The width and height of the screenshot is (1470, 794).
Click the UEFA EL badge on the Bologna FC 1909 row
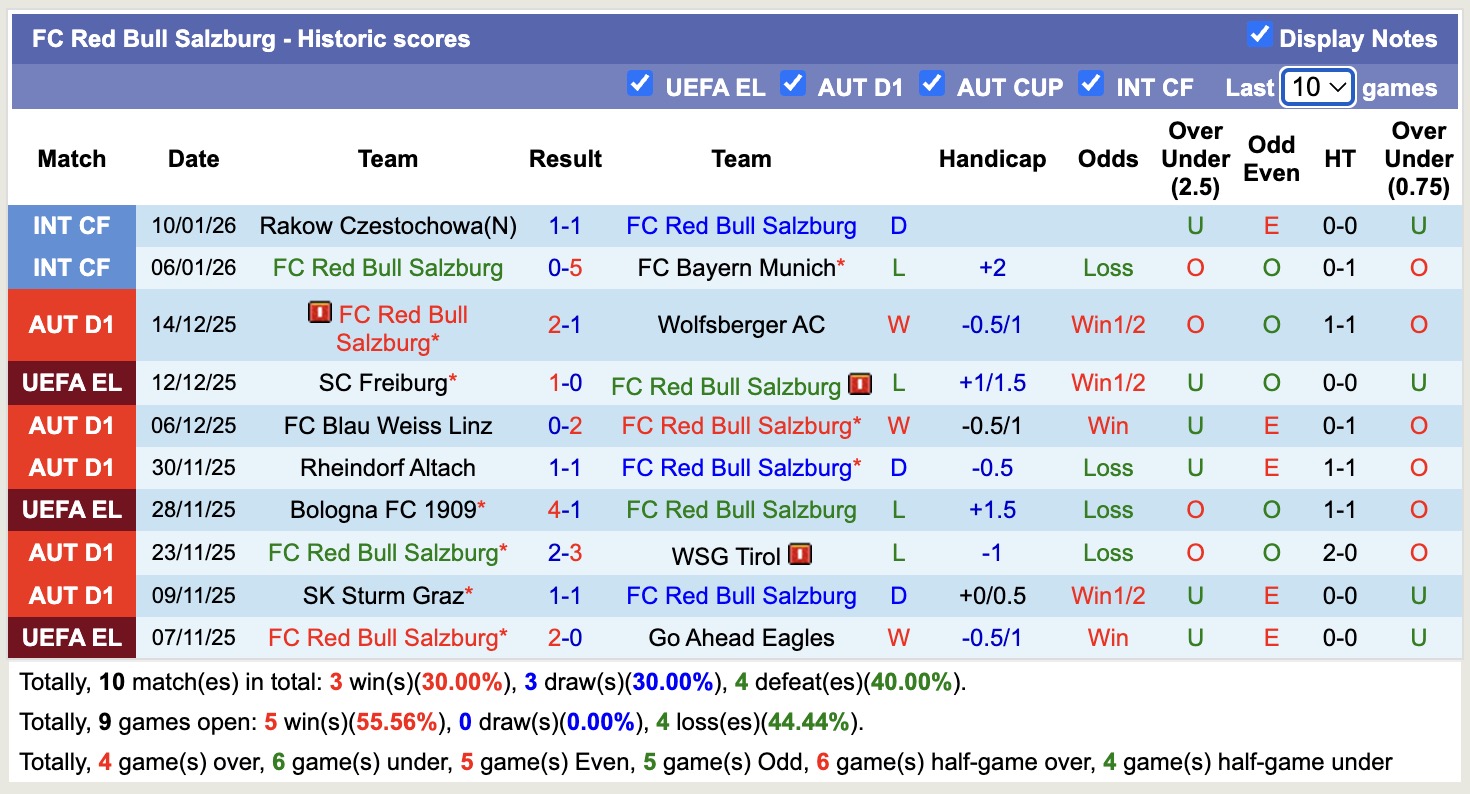[x=71, y=510]
